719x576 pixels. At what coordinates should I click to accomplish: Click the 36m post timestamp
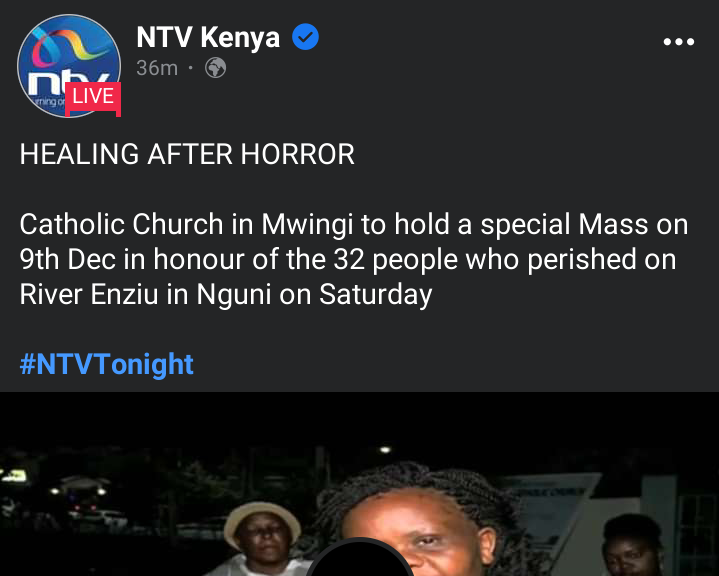157,68
